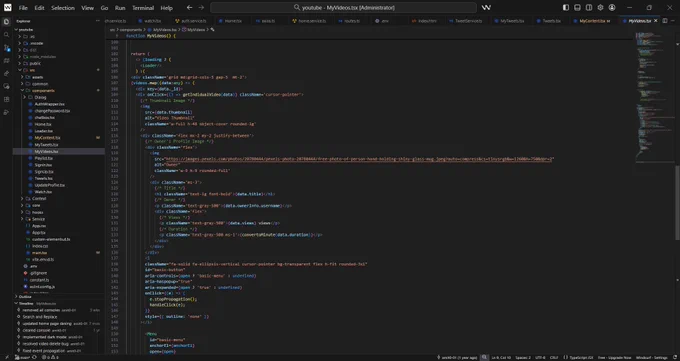Image resolution: width=680 pixels, height=361 pixels.
Task: Switch to the index.html editor tab
Action: coord(424,21)
